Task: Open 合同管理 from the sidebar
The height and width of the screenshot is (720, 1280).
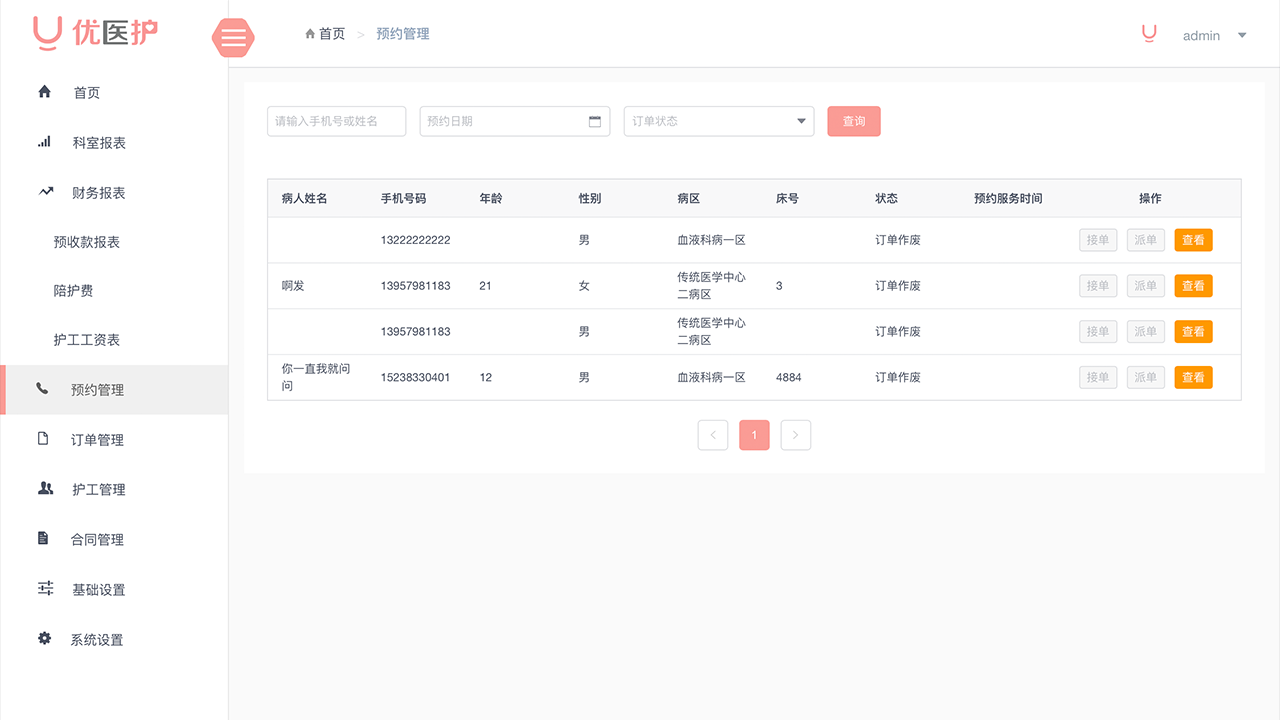Action: coord(97,539)
